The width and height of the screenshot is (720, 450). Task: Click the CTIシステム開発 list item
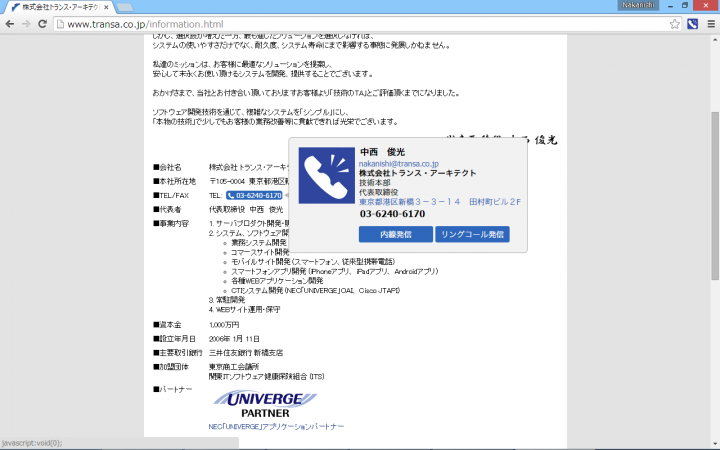[315, 290]
